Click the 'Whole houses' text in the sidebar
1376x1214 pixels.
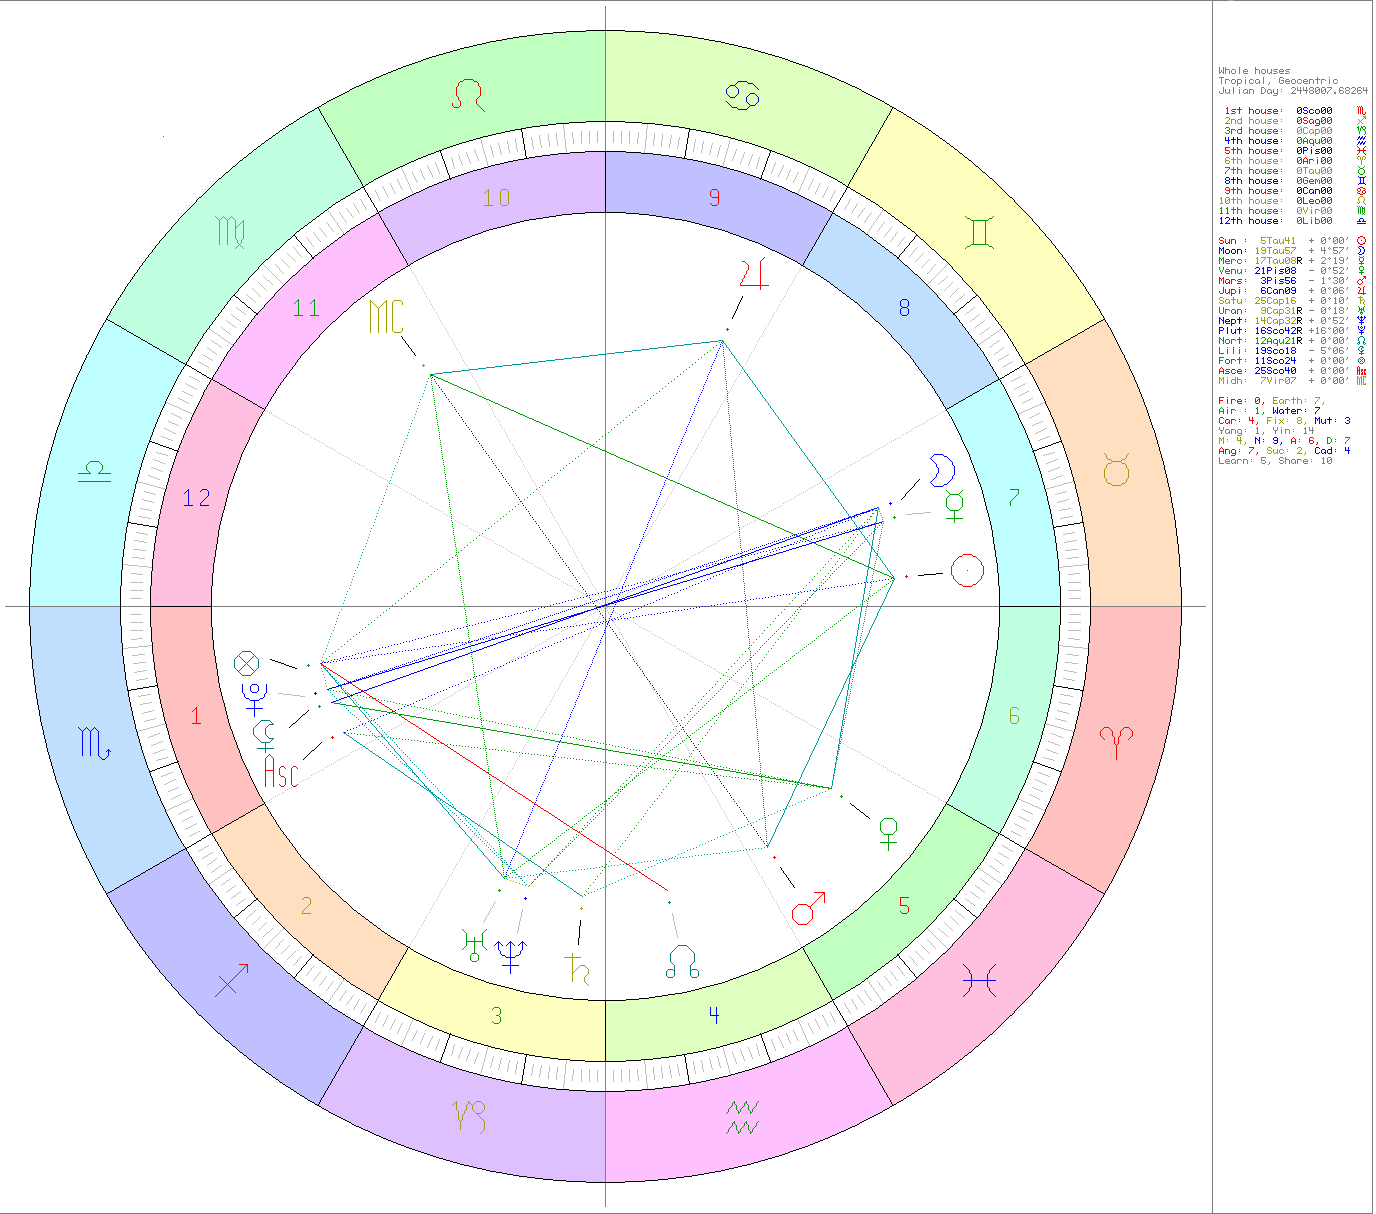(1254, 71)
